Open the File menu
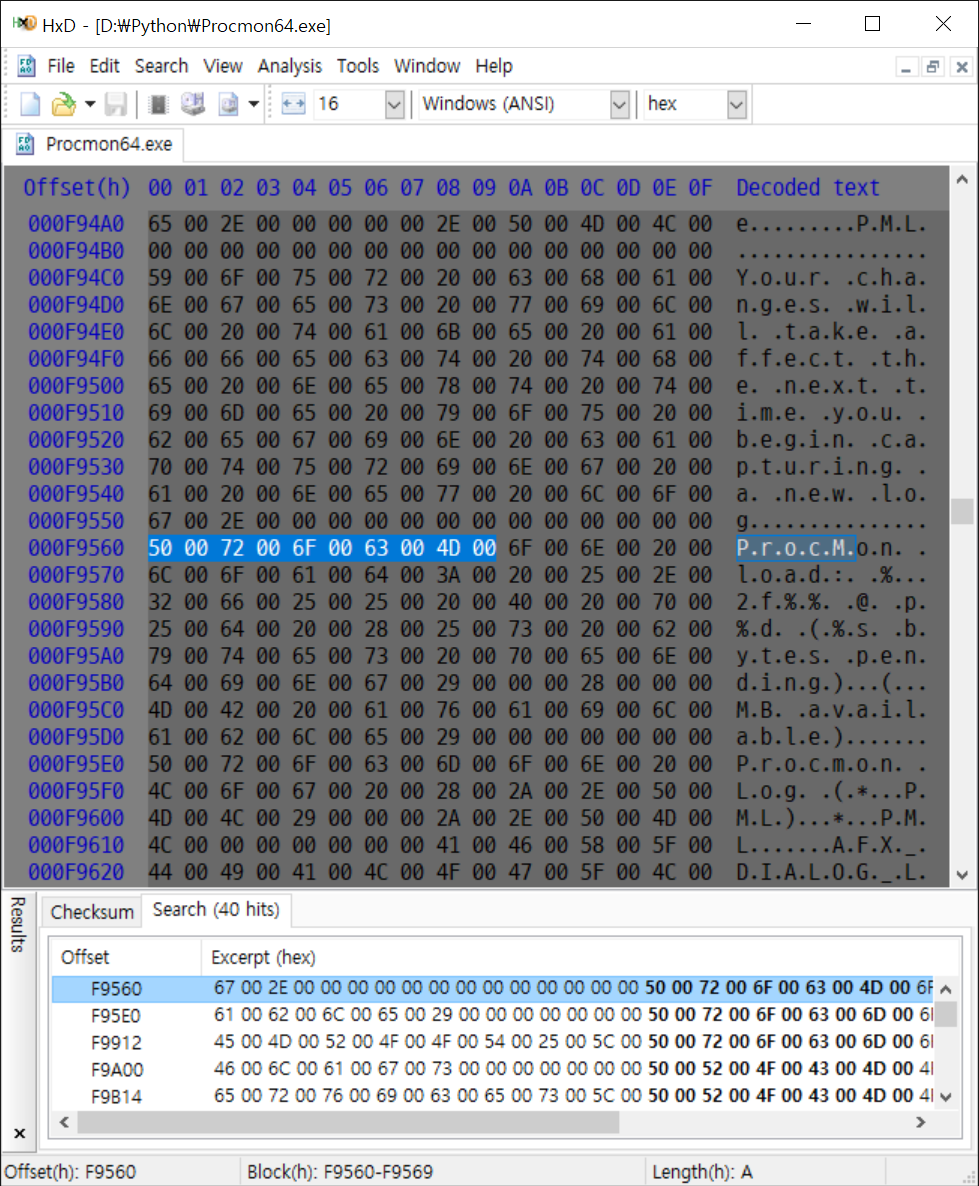This screenshot has height=1186, width=979. point(61,66)
